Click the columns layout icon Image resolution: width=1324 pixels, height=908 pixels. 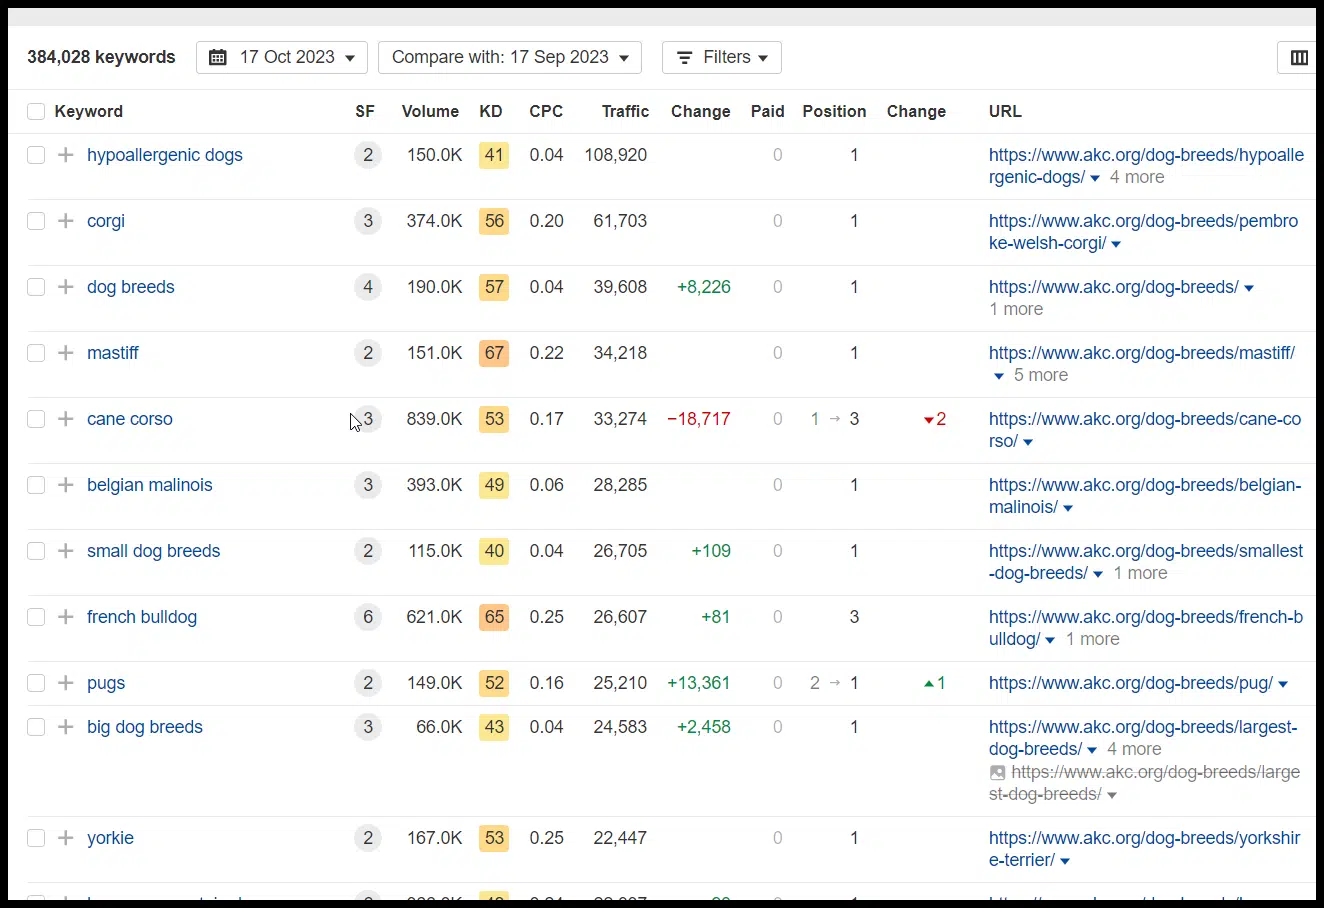pos(1299,58)
